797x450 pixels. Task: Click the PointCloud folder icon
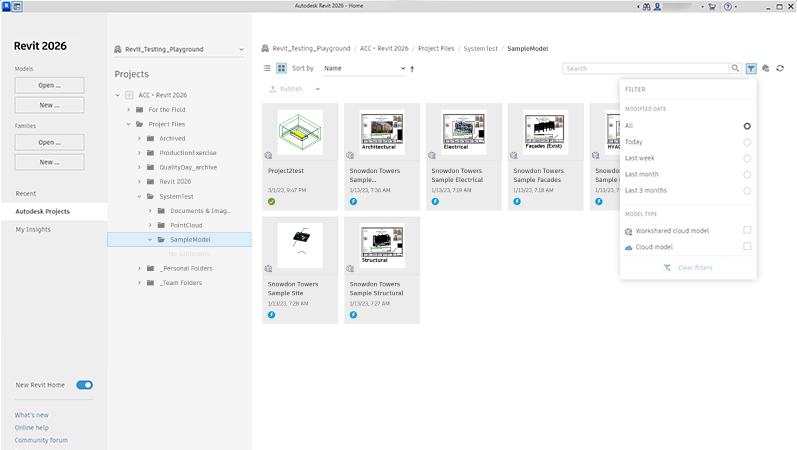[161, 225]
